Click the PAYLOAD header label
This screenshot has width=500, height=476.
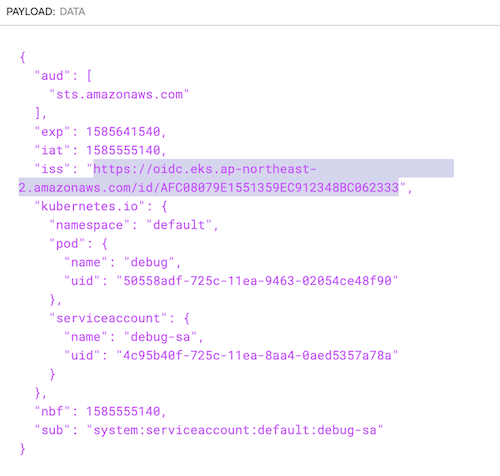pos(30,12)
